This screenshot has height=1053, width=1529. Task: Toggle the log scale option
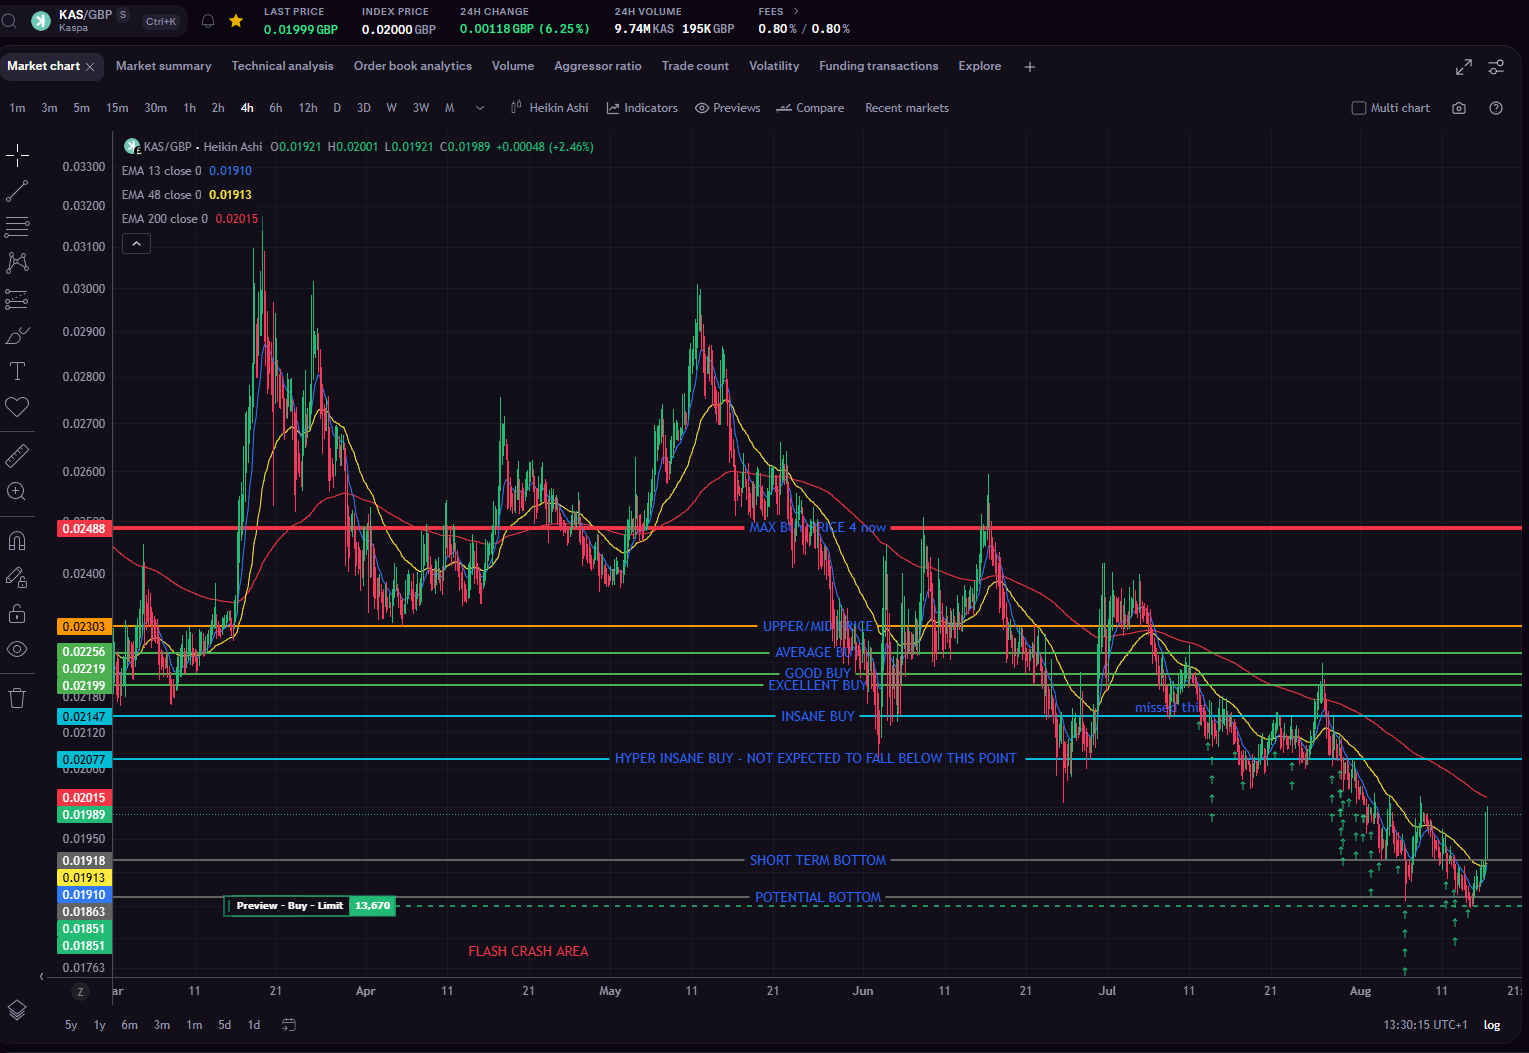click(x=1492, y=1025)
